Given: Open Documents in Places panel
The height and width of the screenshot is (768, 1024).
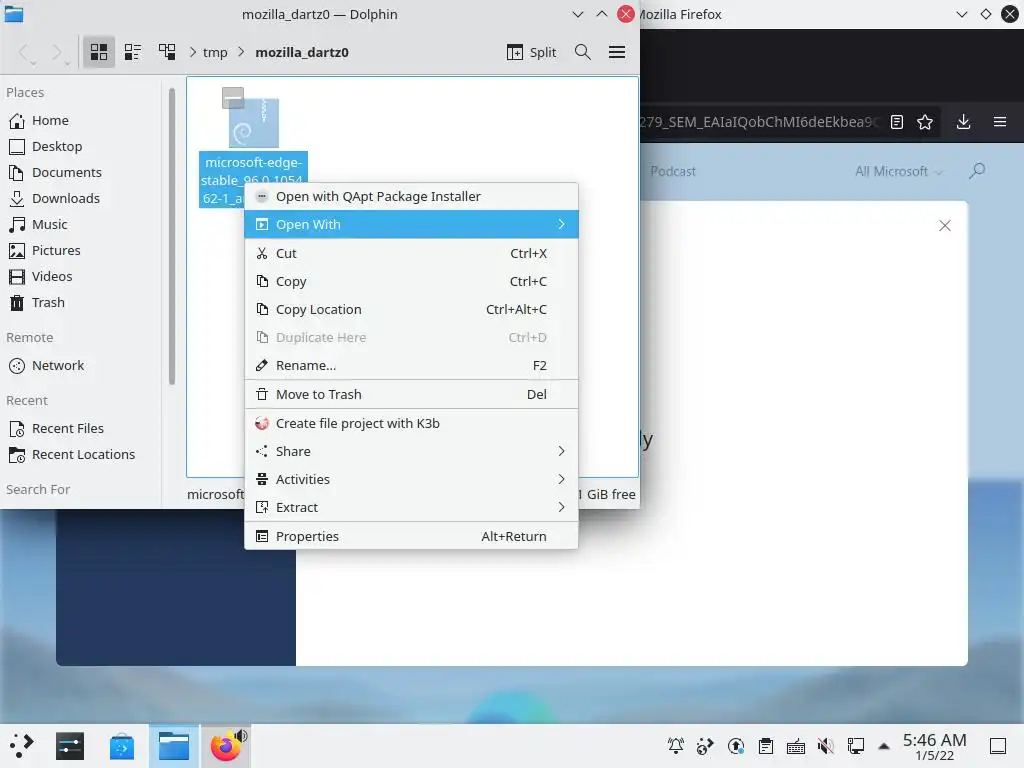Looking at the screenshot, I should tap(66, 172).
